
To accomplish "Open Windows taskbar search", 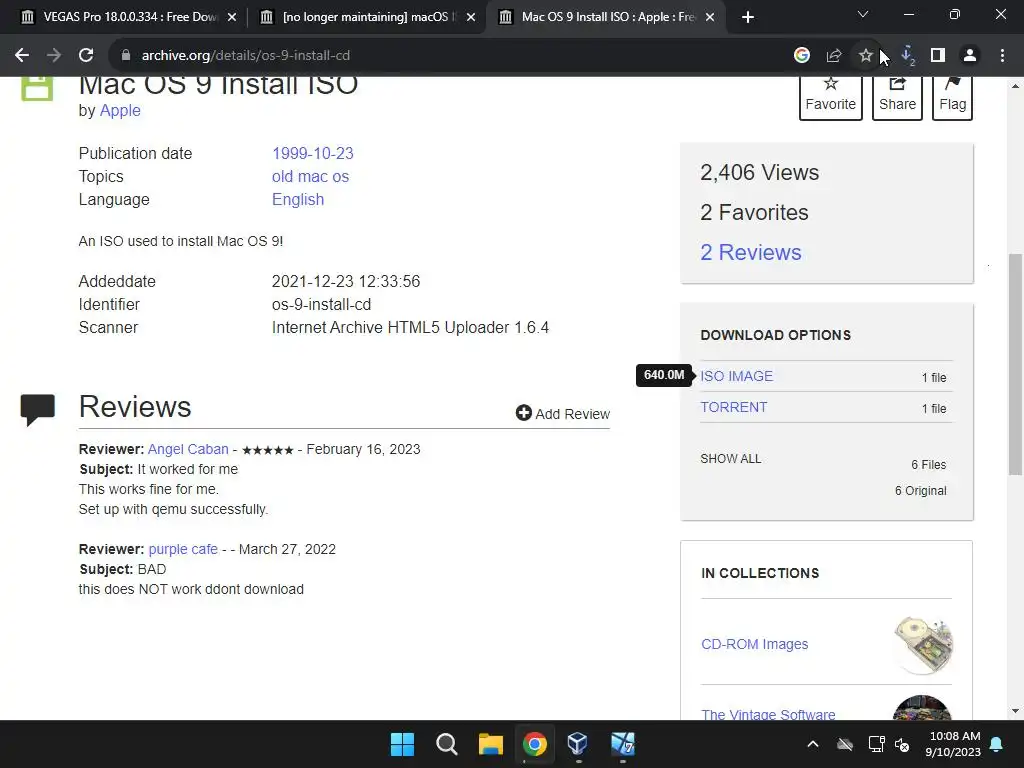I will pyautogui.click(x=447, y=744).
